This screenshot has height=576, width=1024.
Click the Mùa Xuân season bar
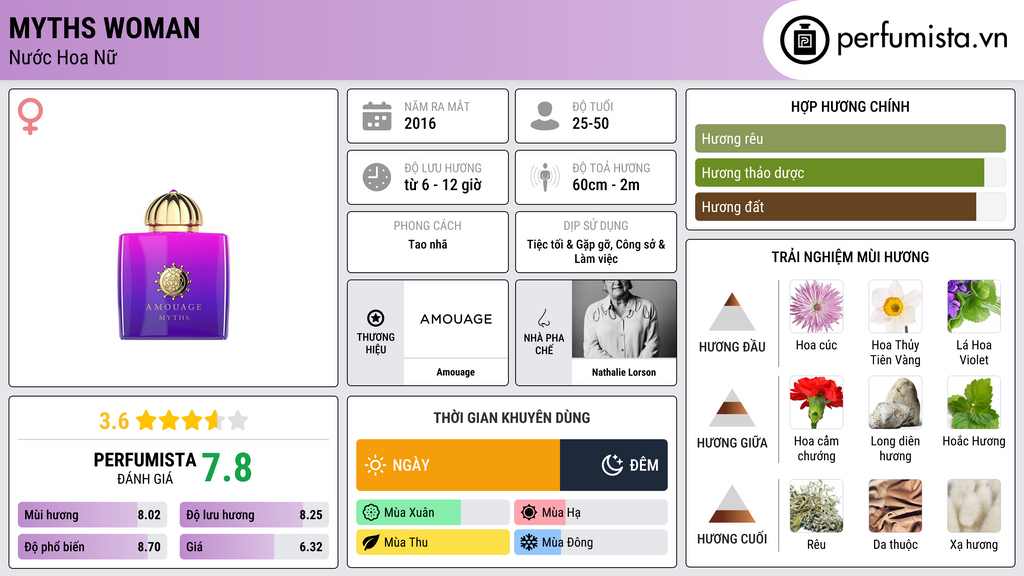pos(432,513)
